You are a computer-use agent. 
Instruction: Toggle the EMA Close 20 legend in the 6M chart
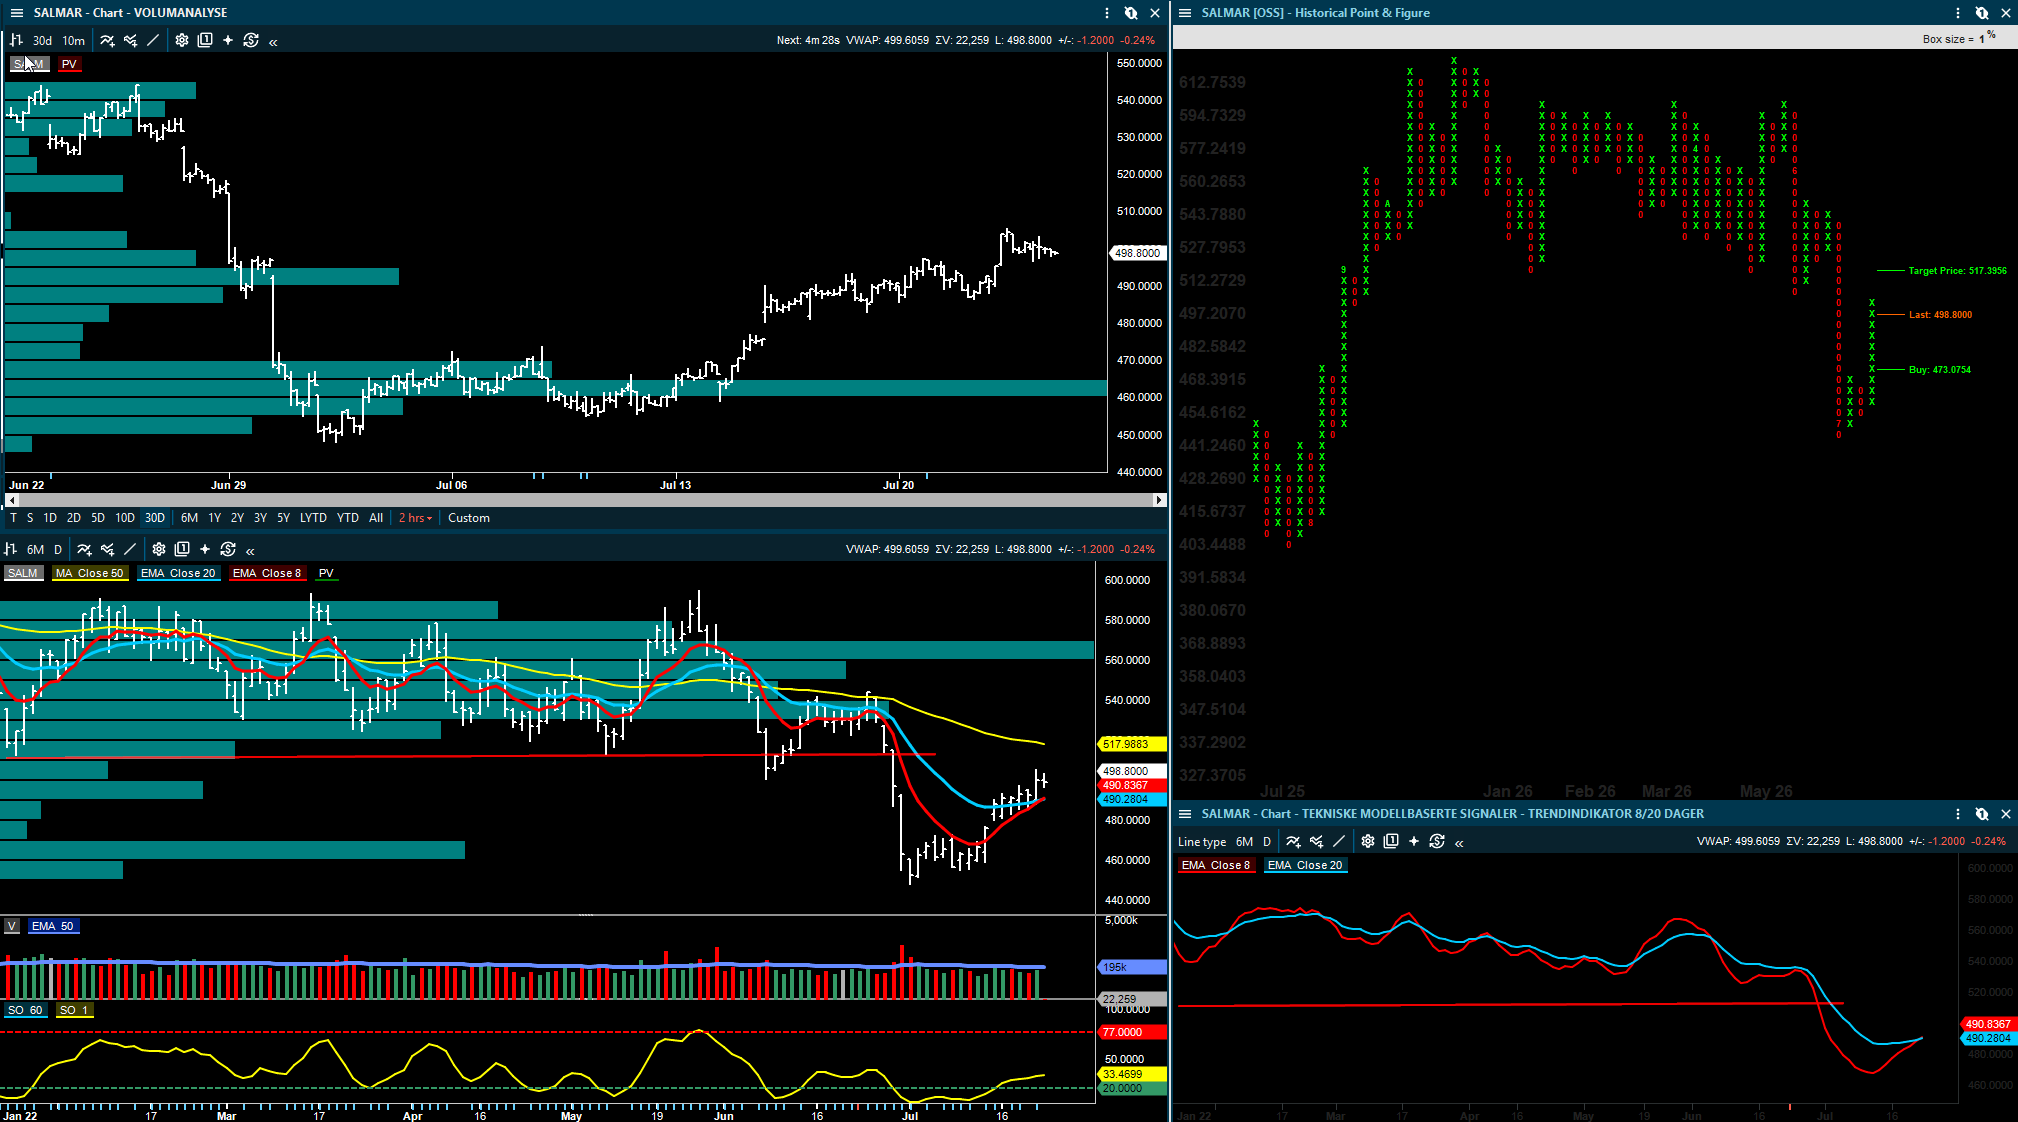coord(178,573)
